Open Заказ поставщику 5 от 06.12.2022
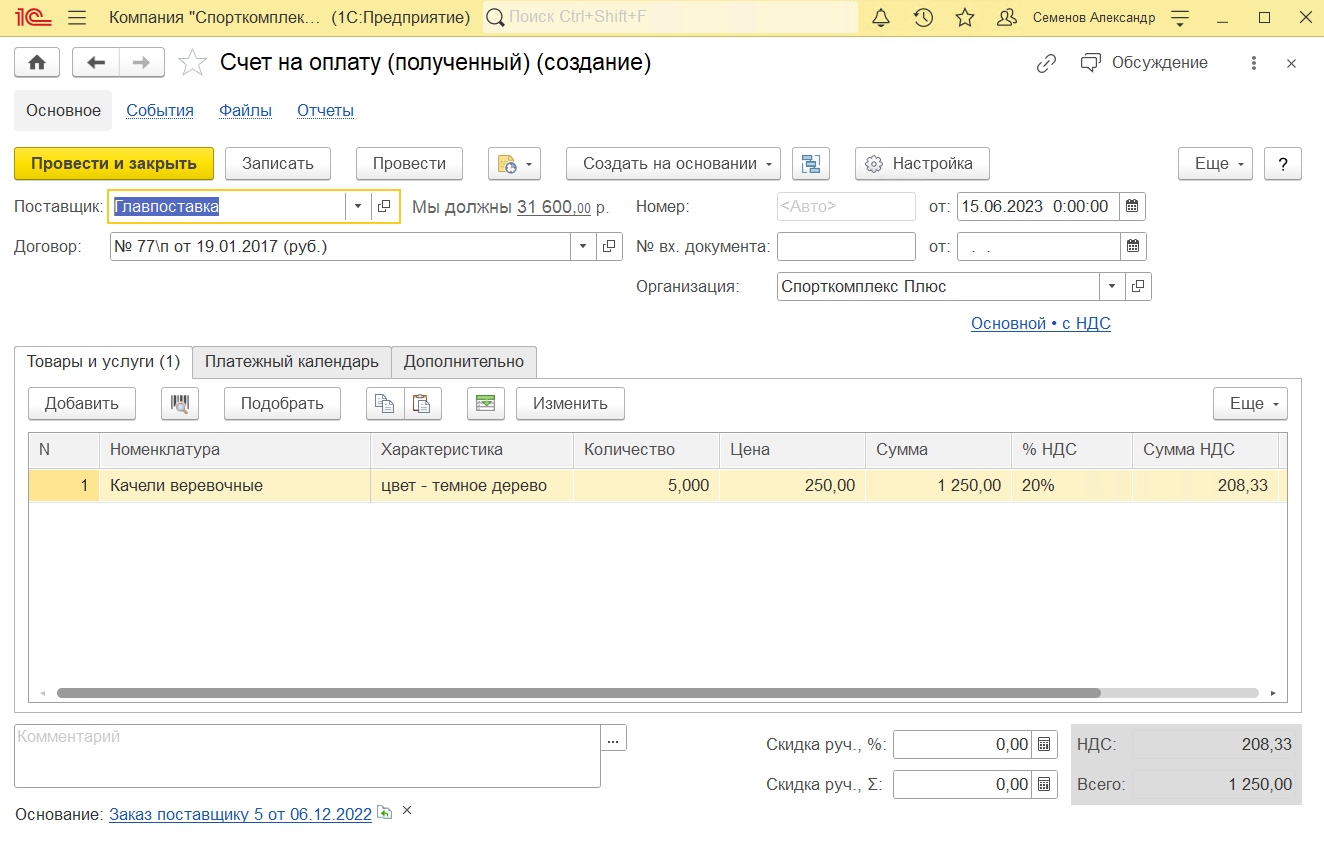Screen dimensions: 1324x842 (x=240, y=814)
